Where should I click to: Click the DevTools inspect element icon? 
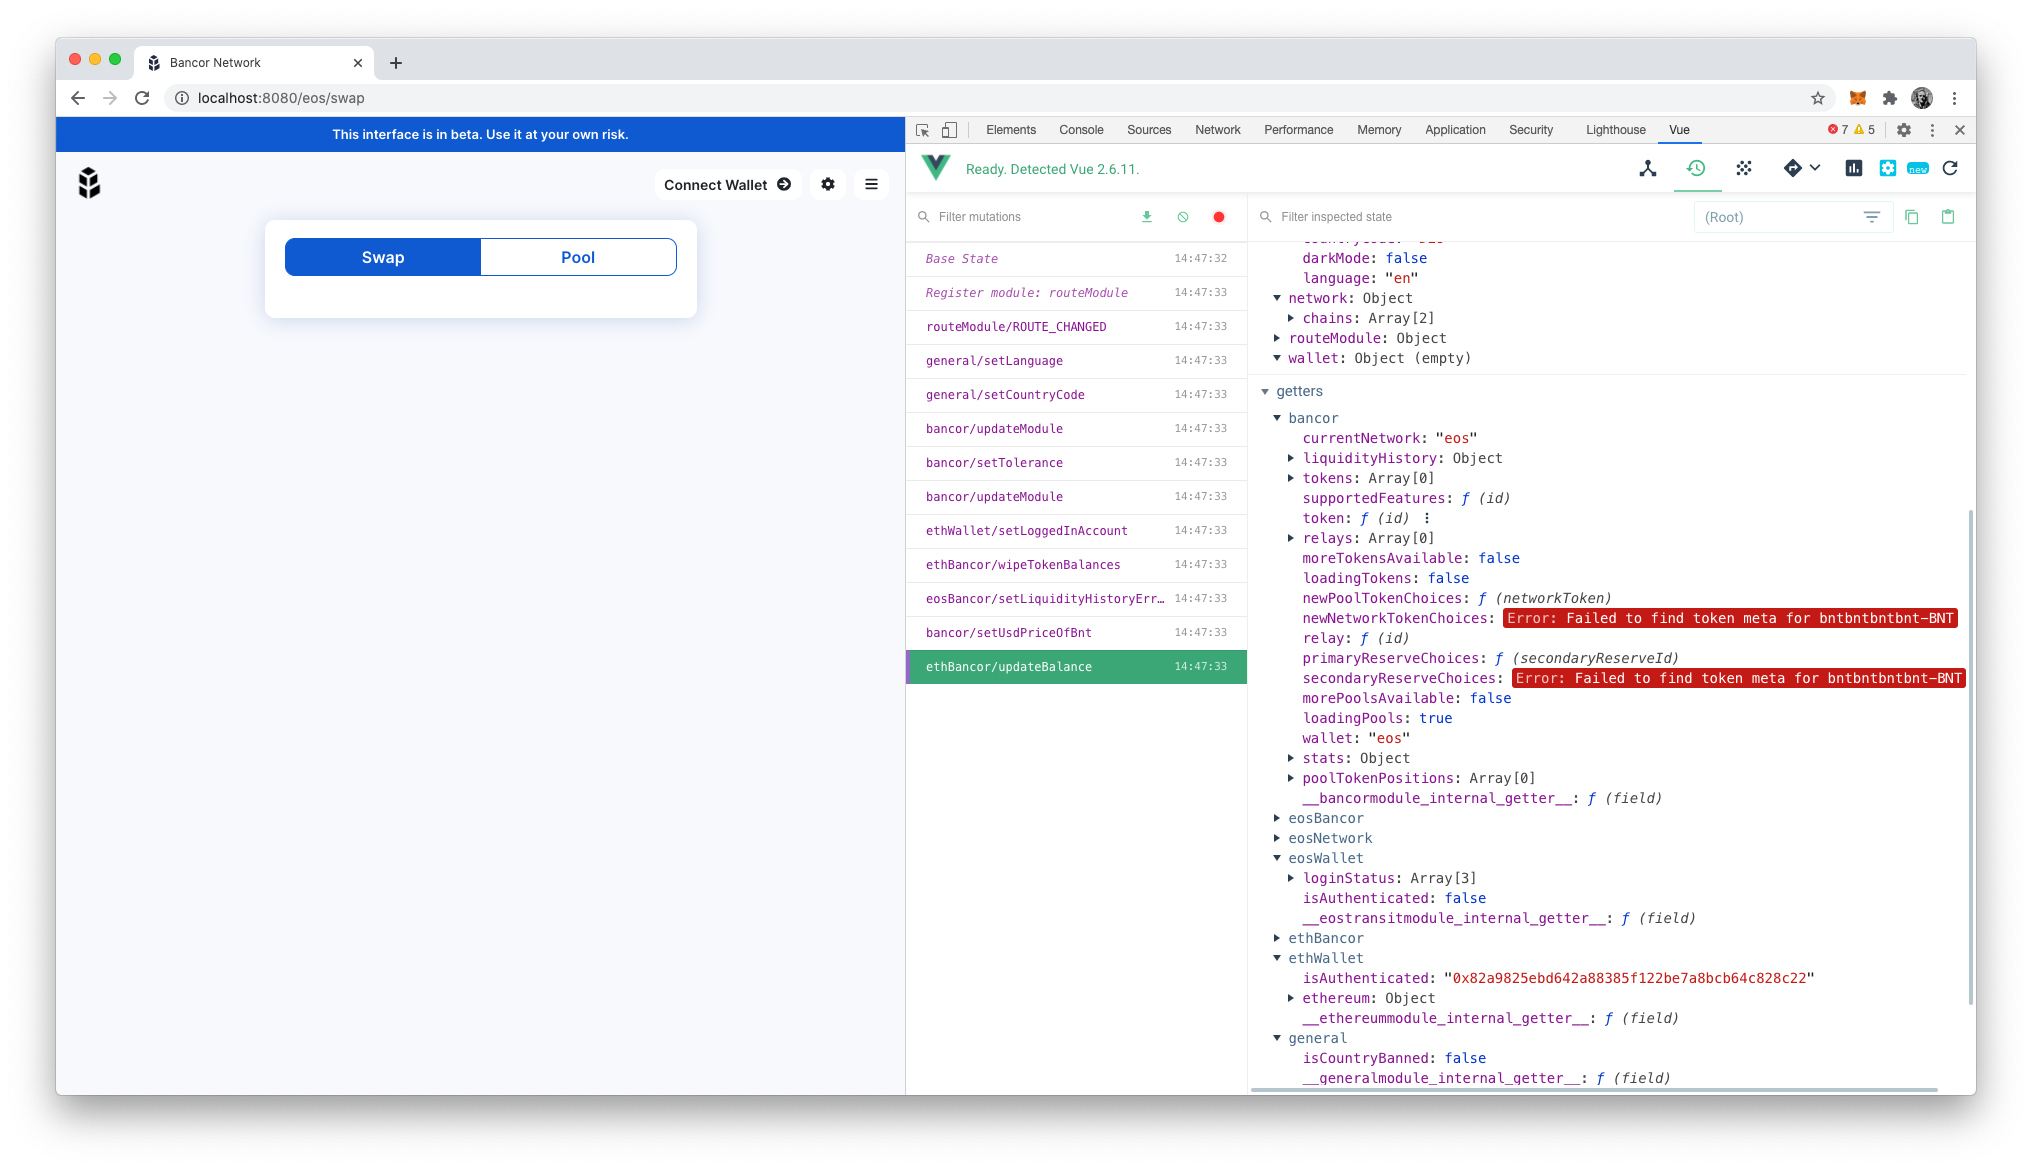(x=923, y=130)
